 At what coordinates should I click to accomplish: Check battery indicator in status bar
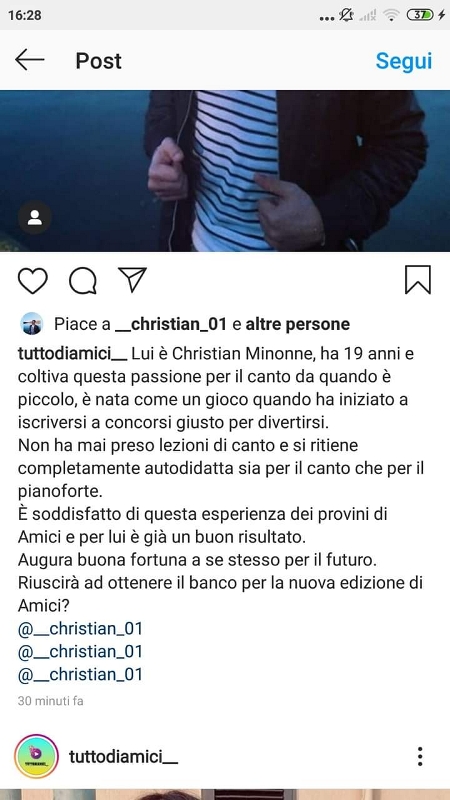pos(421,15)
